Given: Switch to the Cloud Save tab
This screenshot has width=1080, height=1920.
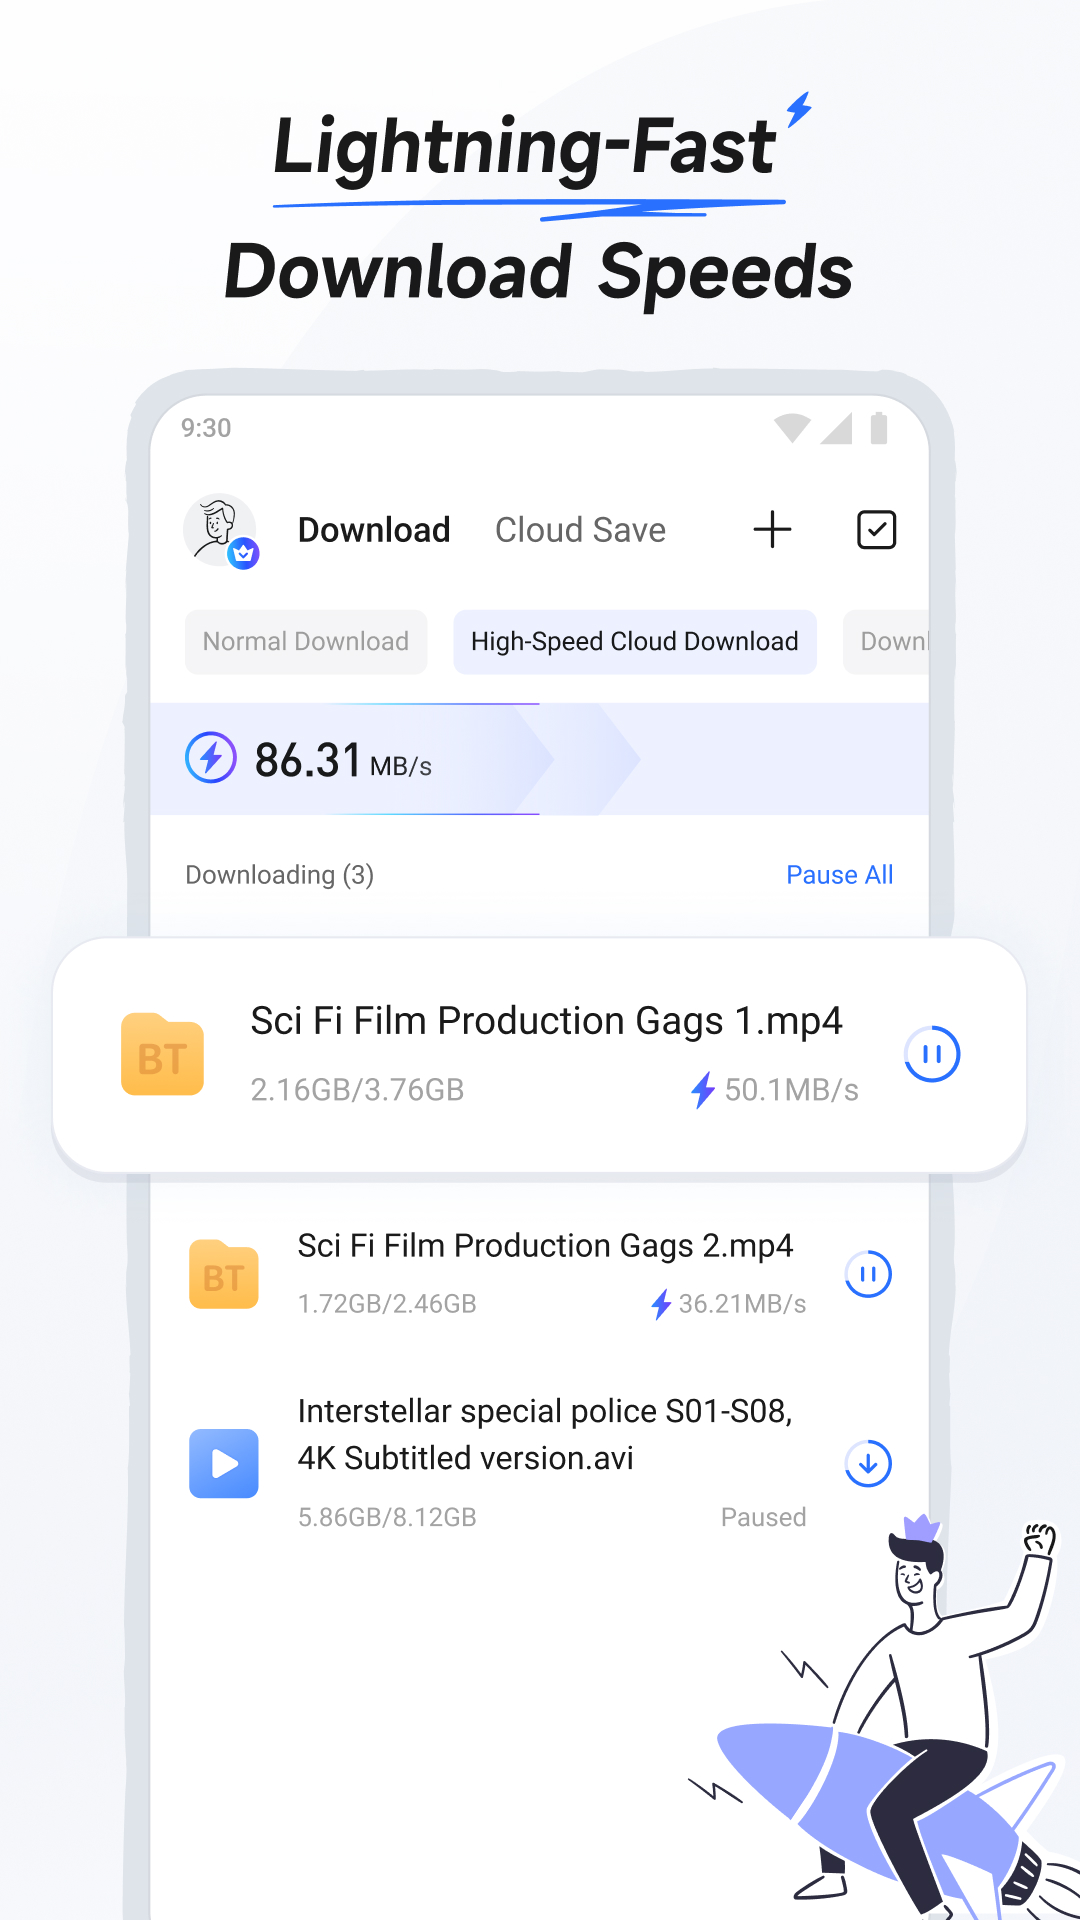Looking at the screenshot, I should [x=580, y=530].
